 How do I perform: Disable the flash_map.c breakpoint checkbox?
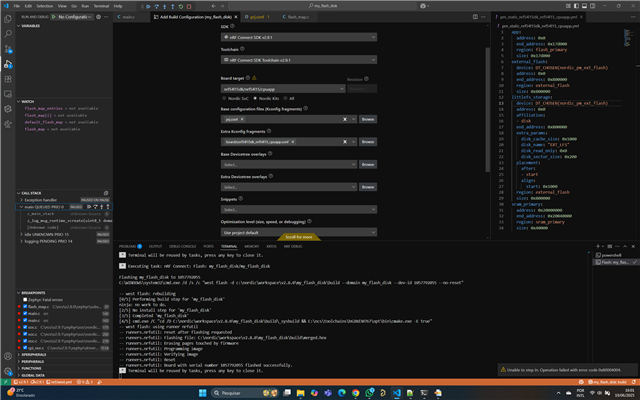coord(25,307)
